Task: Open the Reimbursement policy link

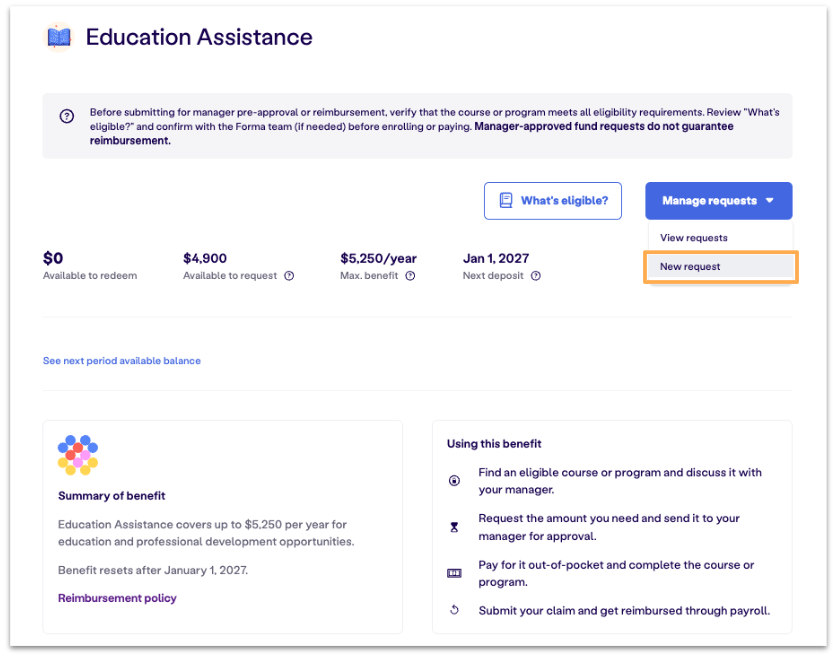Action: click(x=117, y=598)
